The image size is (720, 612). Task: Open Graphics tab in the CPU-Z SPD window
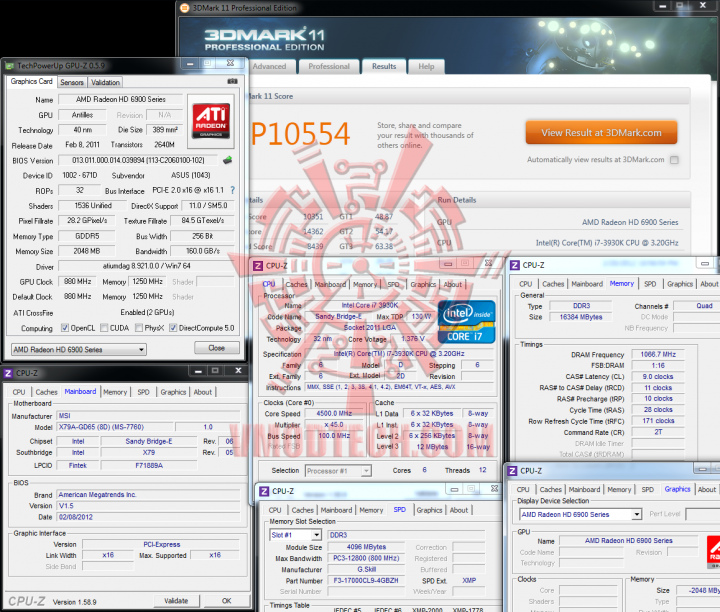429,510
